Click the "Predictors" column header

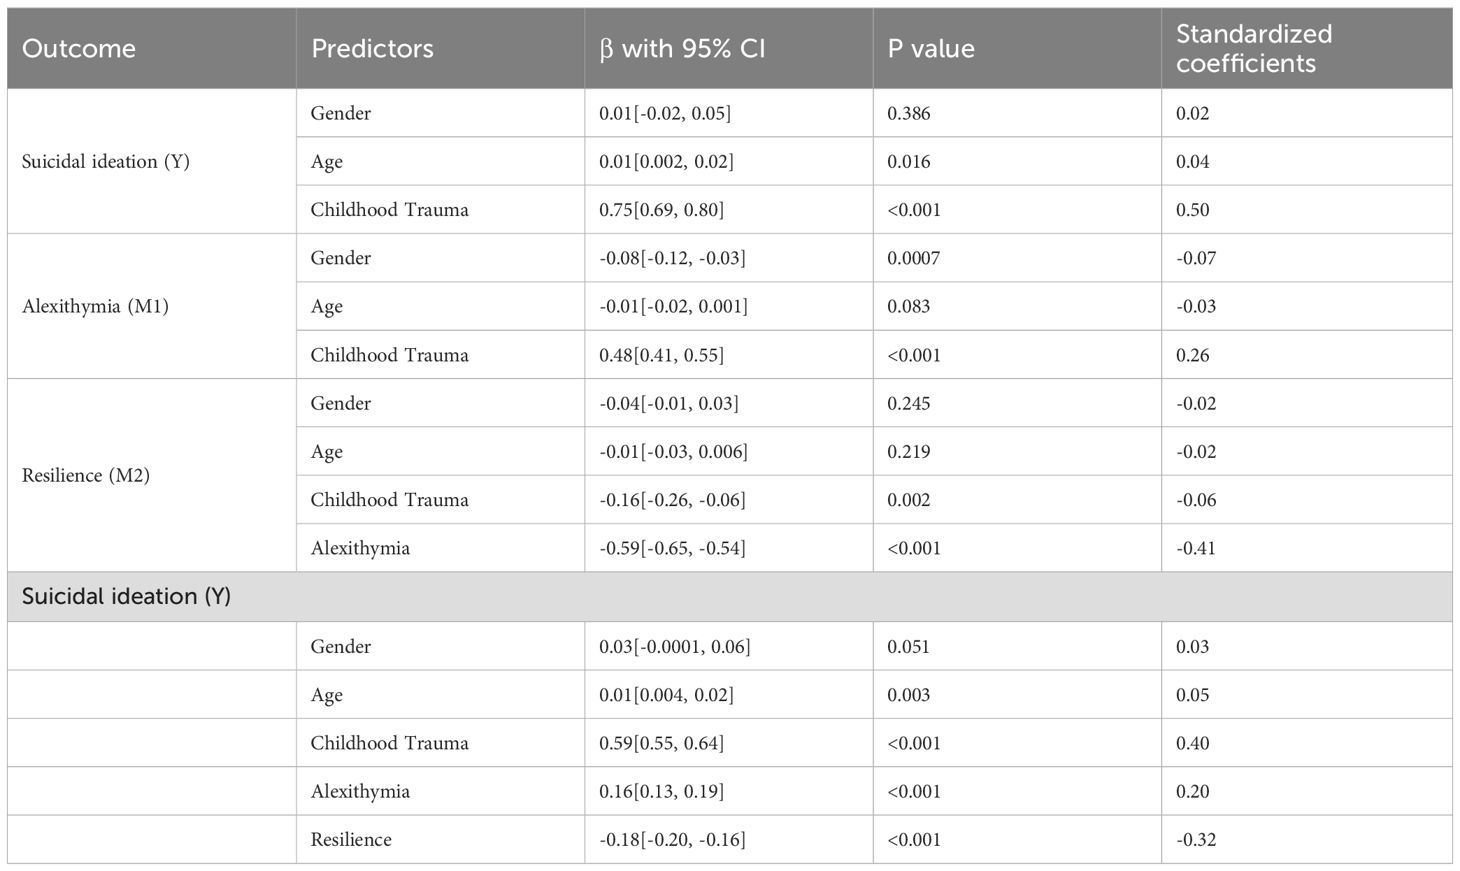click(x=372, y=49)
